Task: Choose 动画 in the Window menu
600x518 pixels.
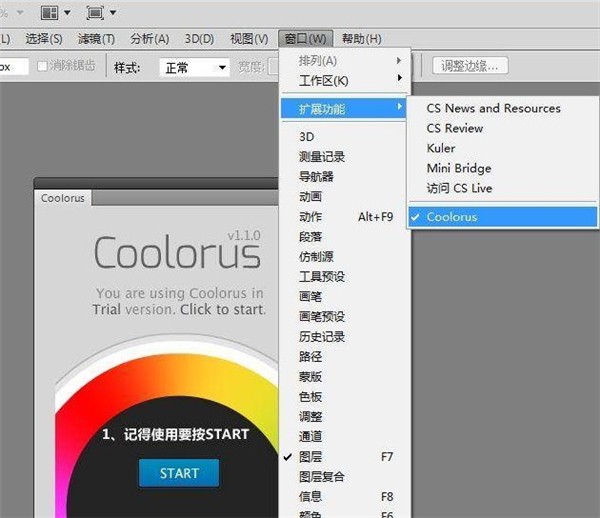Action: 346,197
